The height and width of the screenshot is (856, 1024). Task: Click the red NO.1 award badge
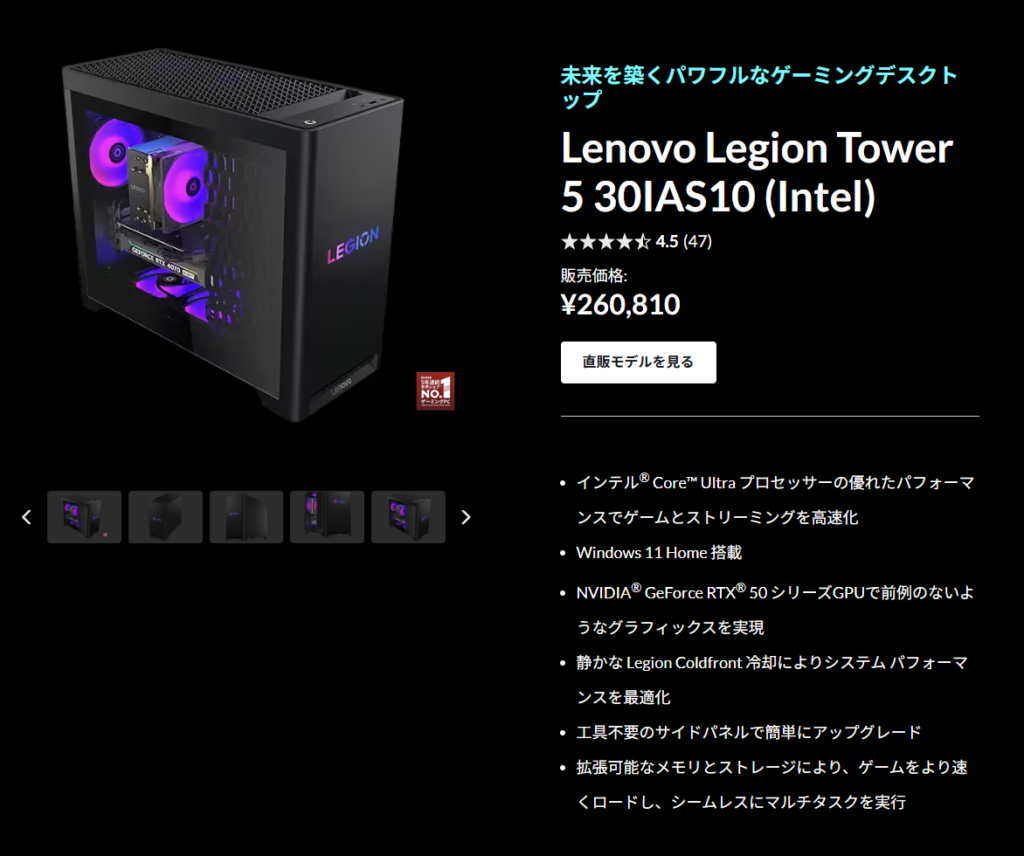pyautogui.click(x=436, y=391)
